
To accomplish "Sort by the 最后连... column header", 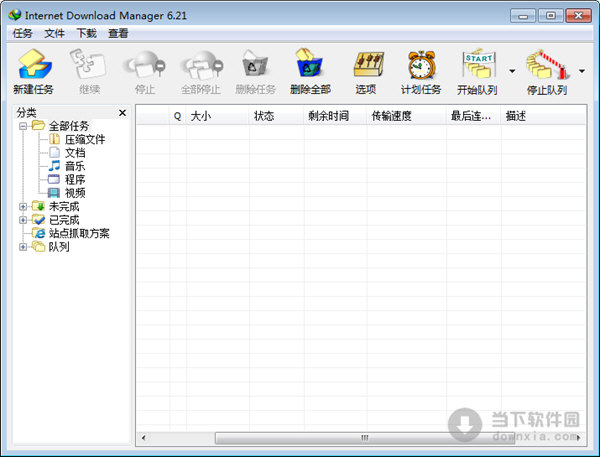I will tap(474, 116).
